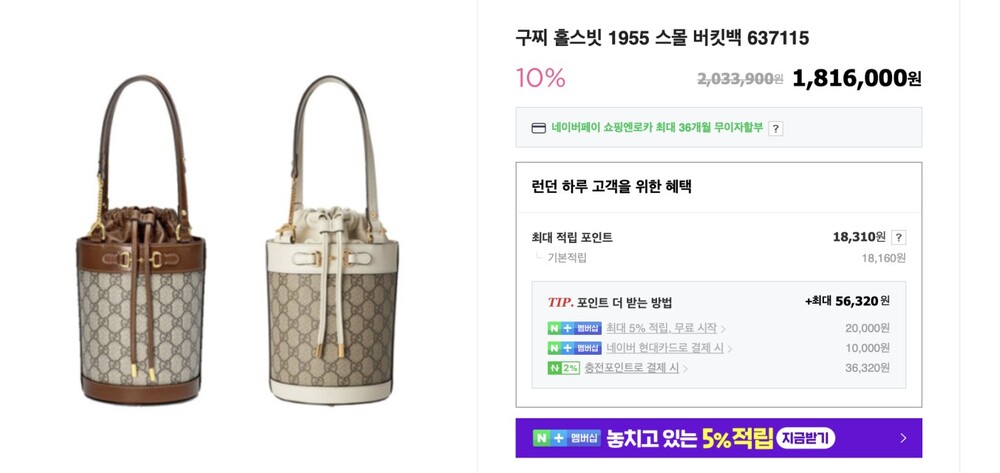Click the N 2% badge beside 충전포인트
Screen dimensions: 1000x473
[x=563, y=368]
